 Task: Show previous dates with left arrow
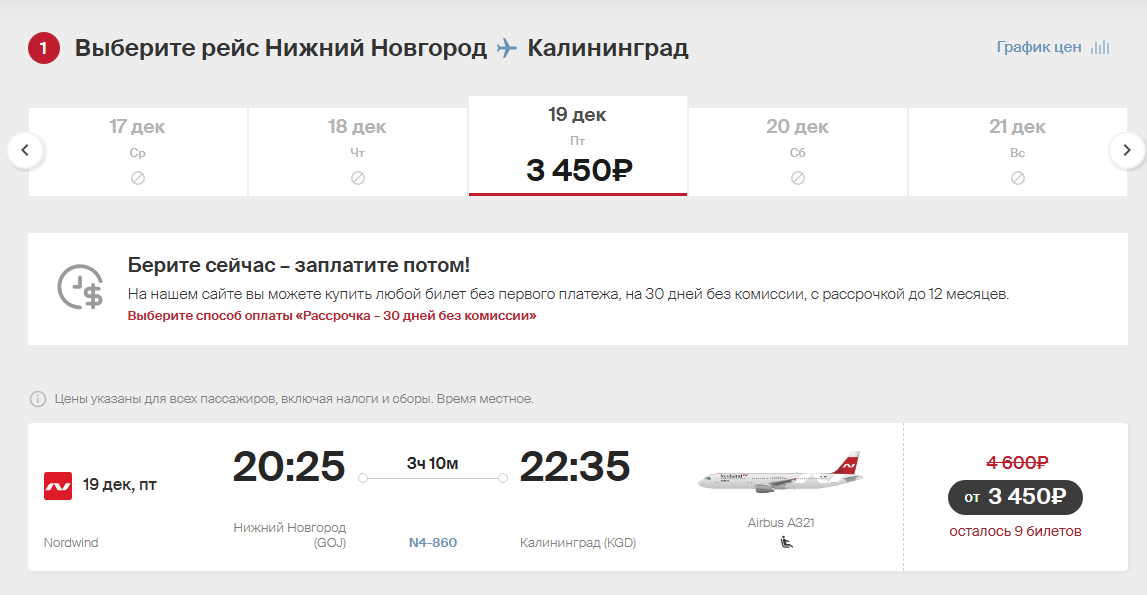pos(26,150)
